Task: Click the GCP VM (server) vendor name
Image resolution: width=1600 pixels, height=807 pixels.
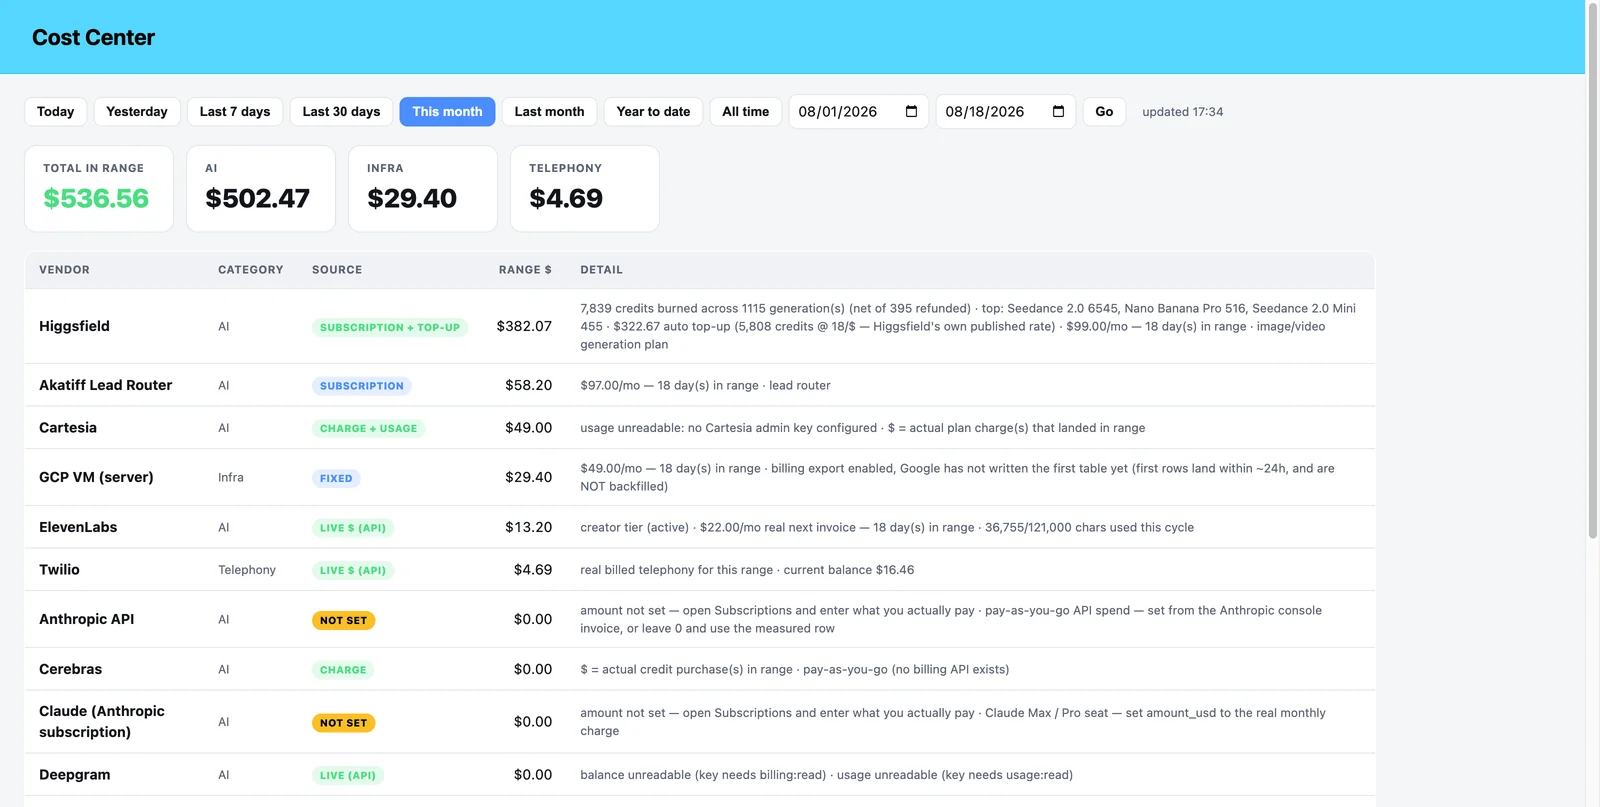Action: [96, 477]
